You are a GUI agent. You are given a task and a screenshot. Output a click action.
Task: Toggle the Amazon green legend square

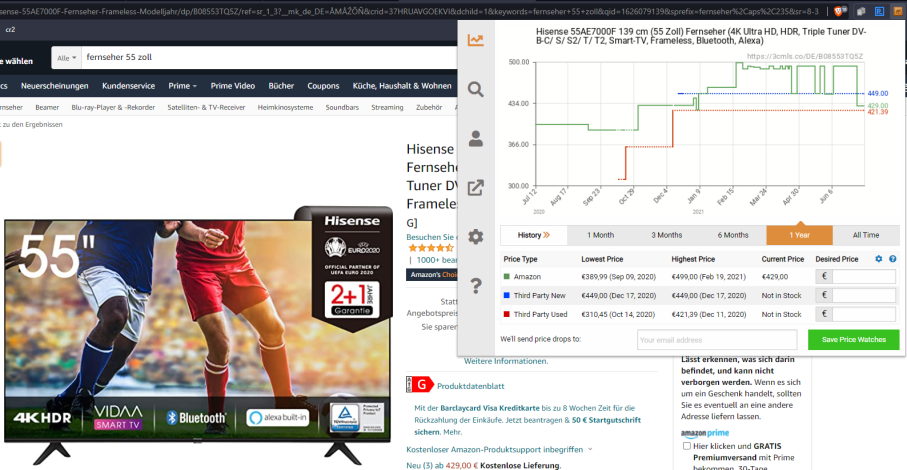(x=507, y=276)
